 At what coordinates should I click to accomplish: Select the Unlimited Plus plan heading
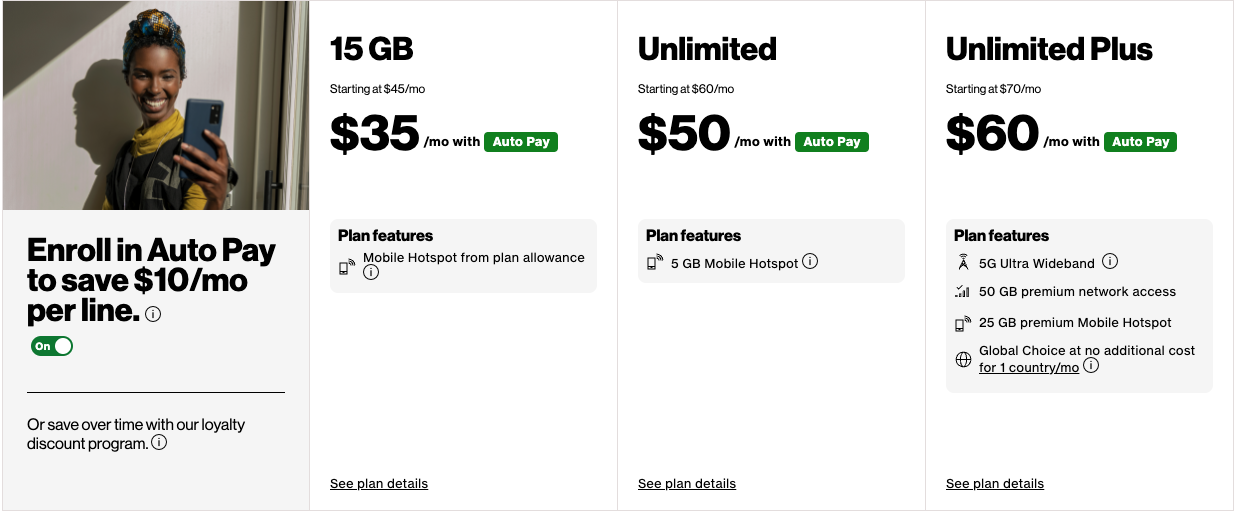1049,49
